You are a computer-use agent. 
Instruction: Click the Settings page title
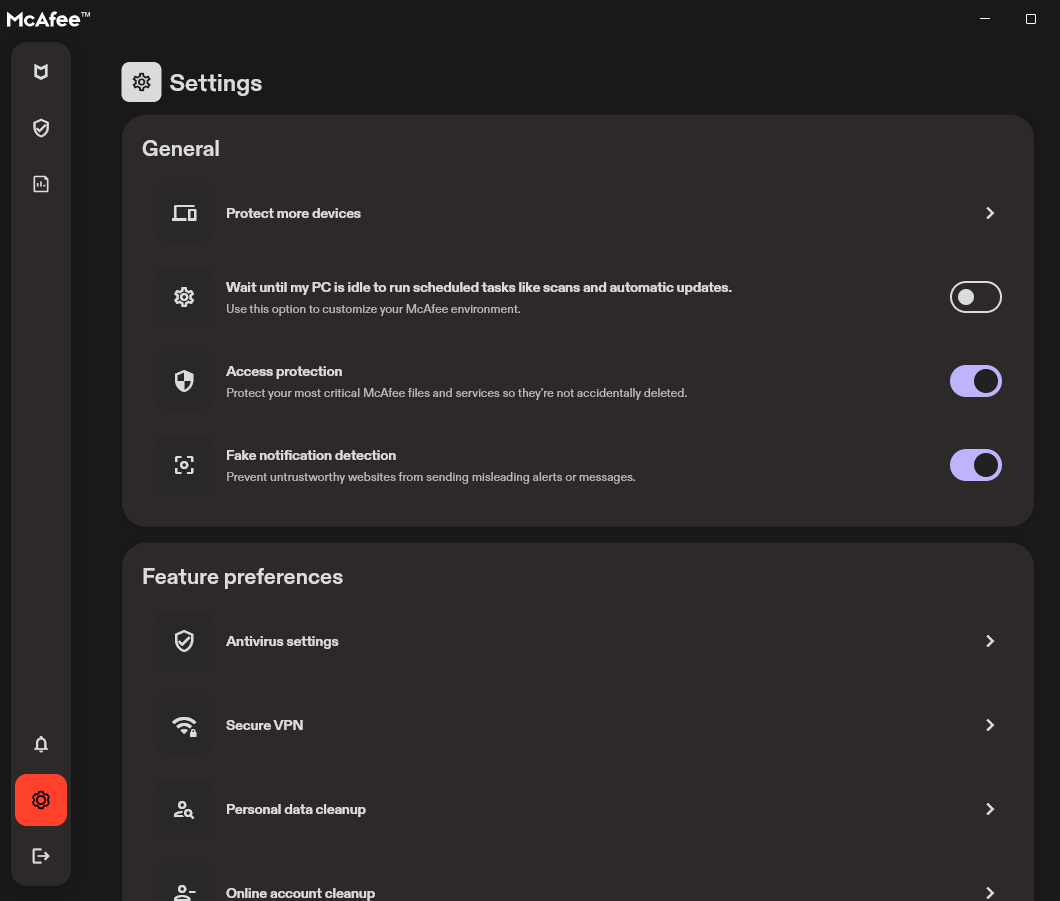(x=216, y=82)
